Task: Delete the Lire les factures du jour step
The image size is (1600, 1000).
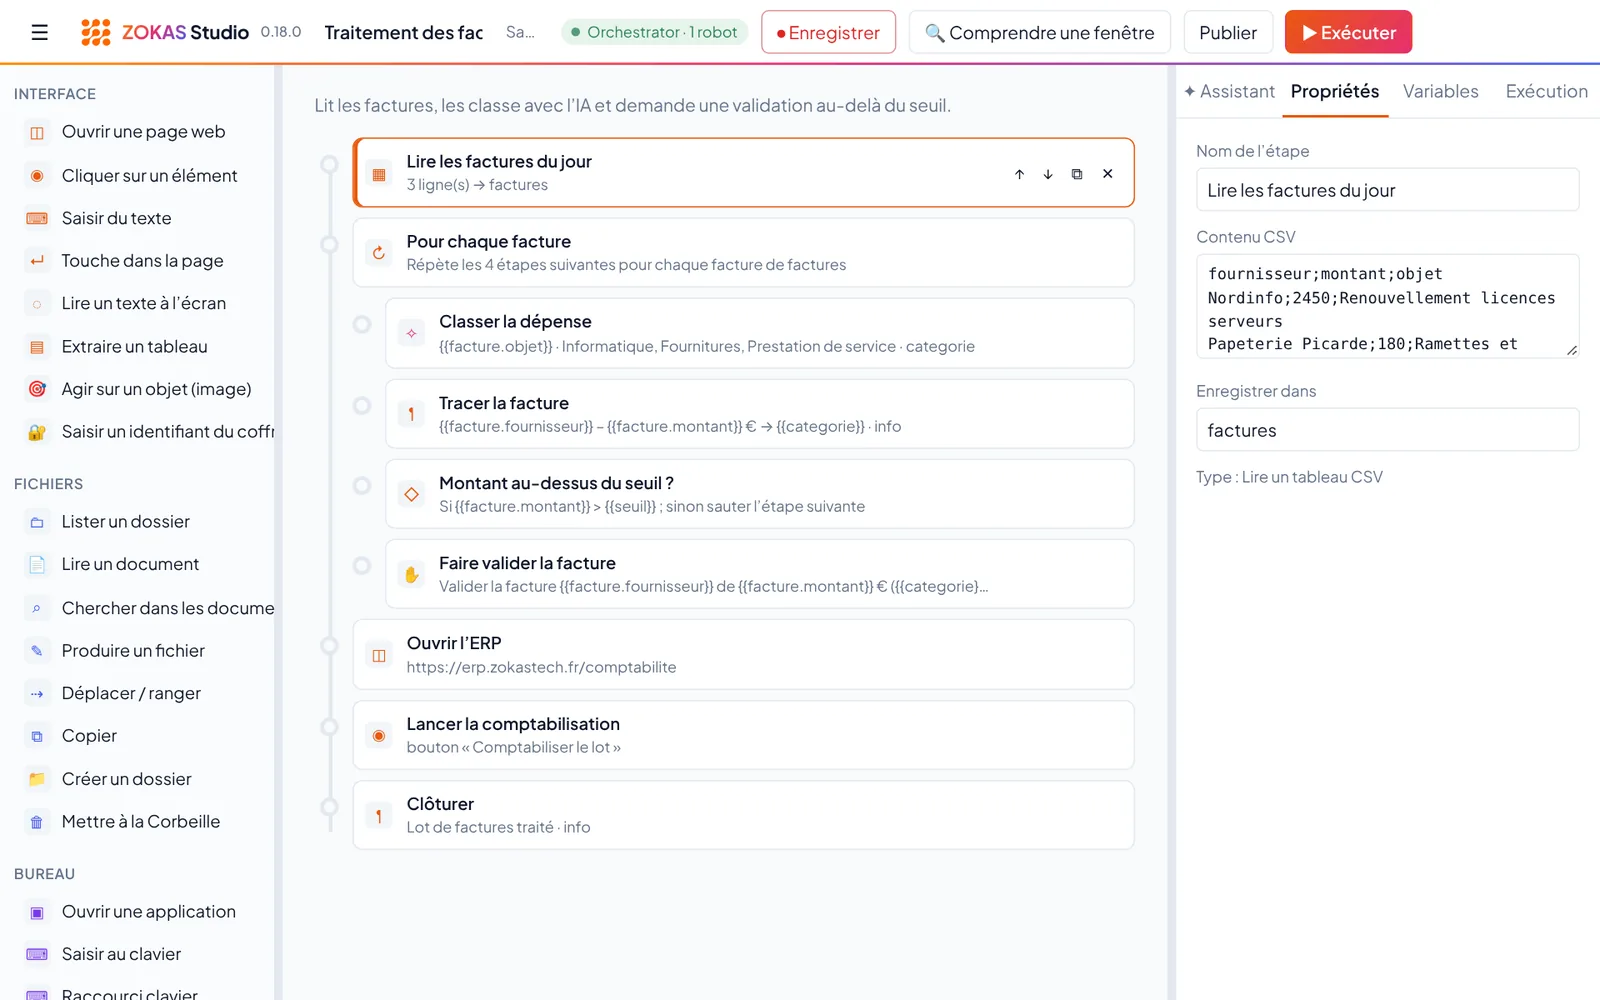Action: (x=1108, y=174)
